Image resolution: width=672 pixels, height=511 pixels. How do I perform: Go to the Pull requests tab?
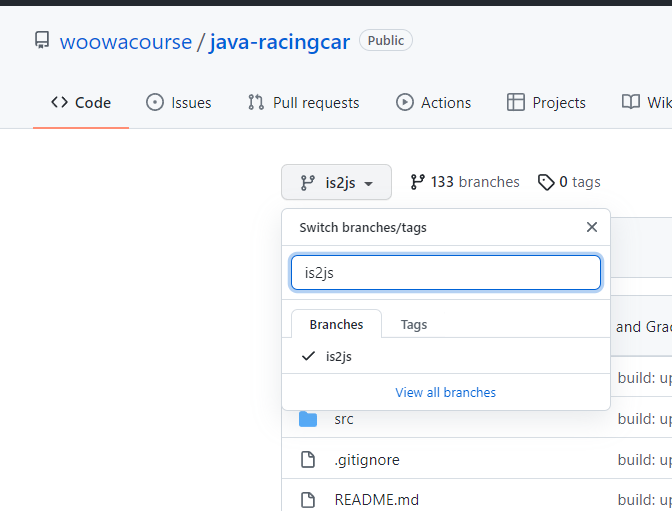point(303,103)
